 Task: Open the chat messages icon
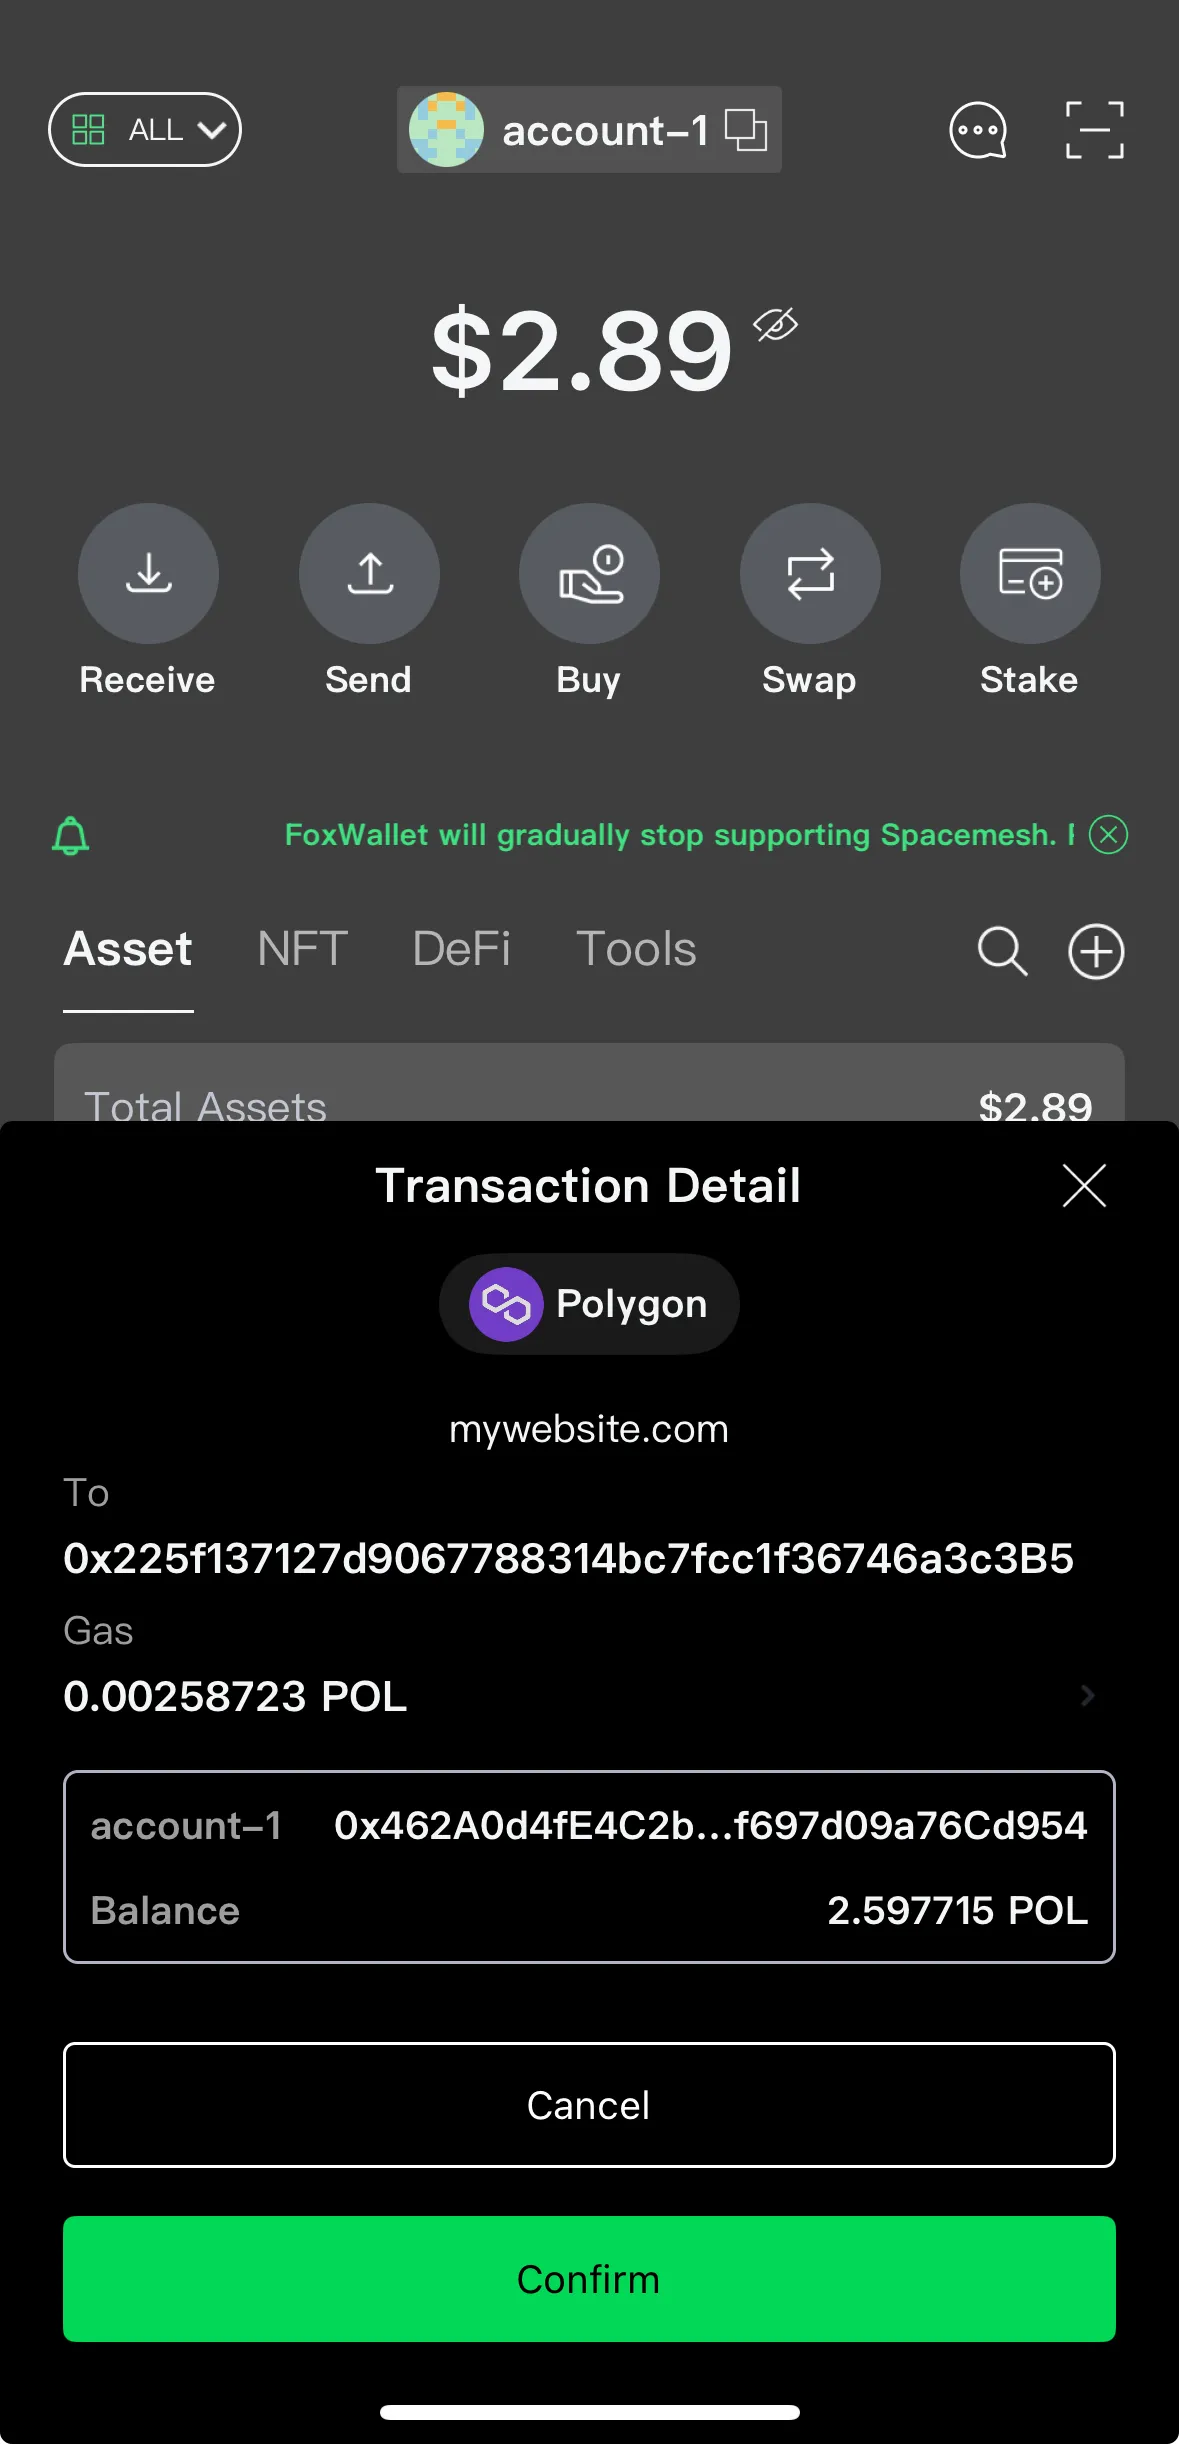(977, 130)
